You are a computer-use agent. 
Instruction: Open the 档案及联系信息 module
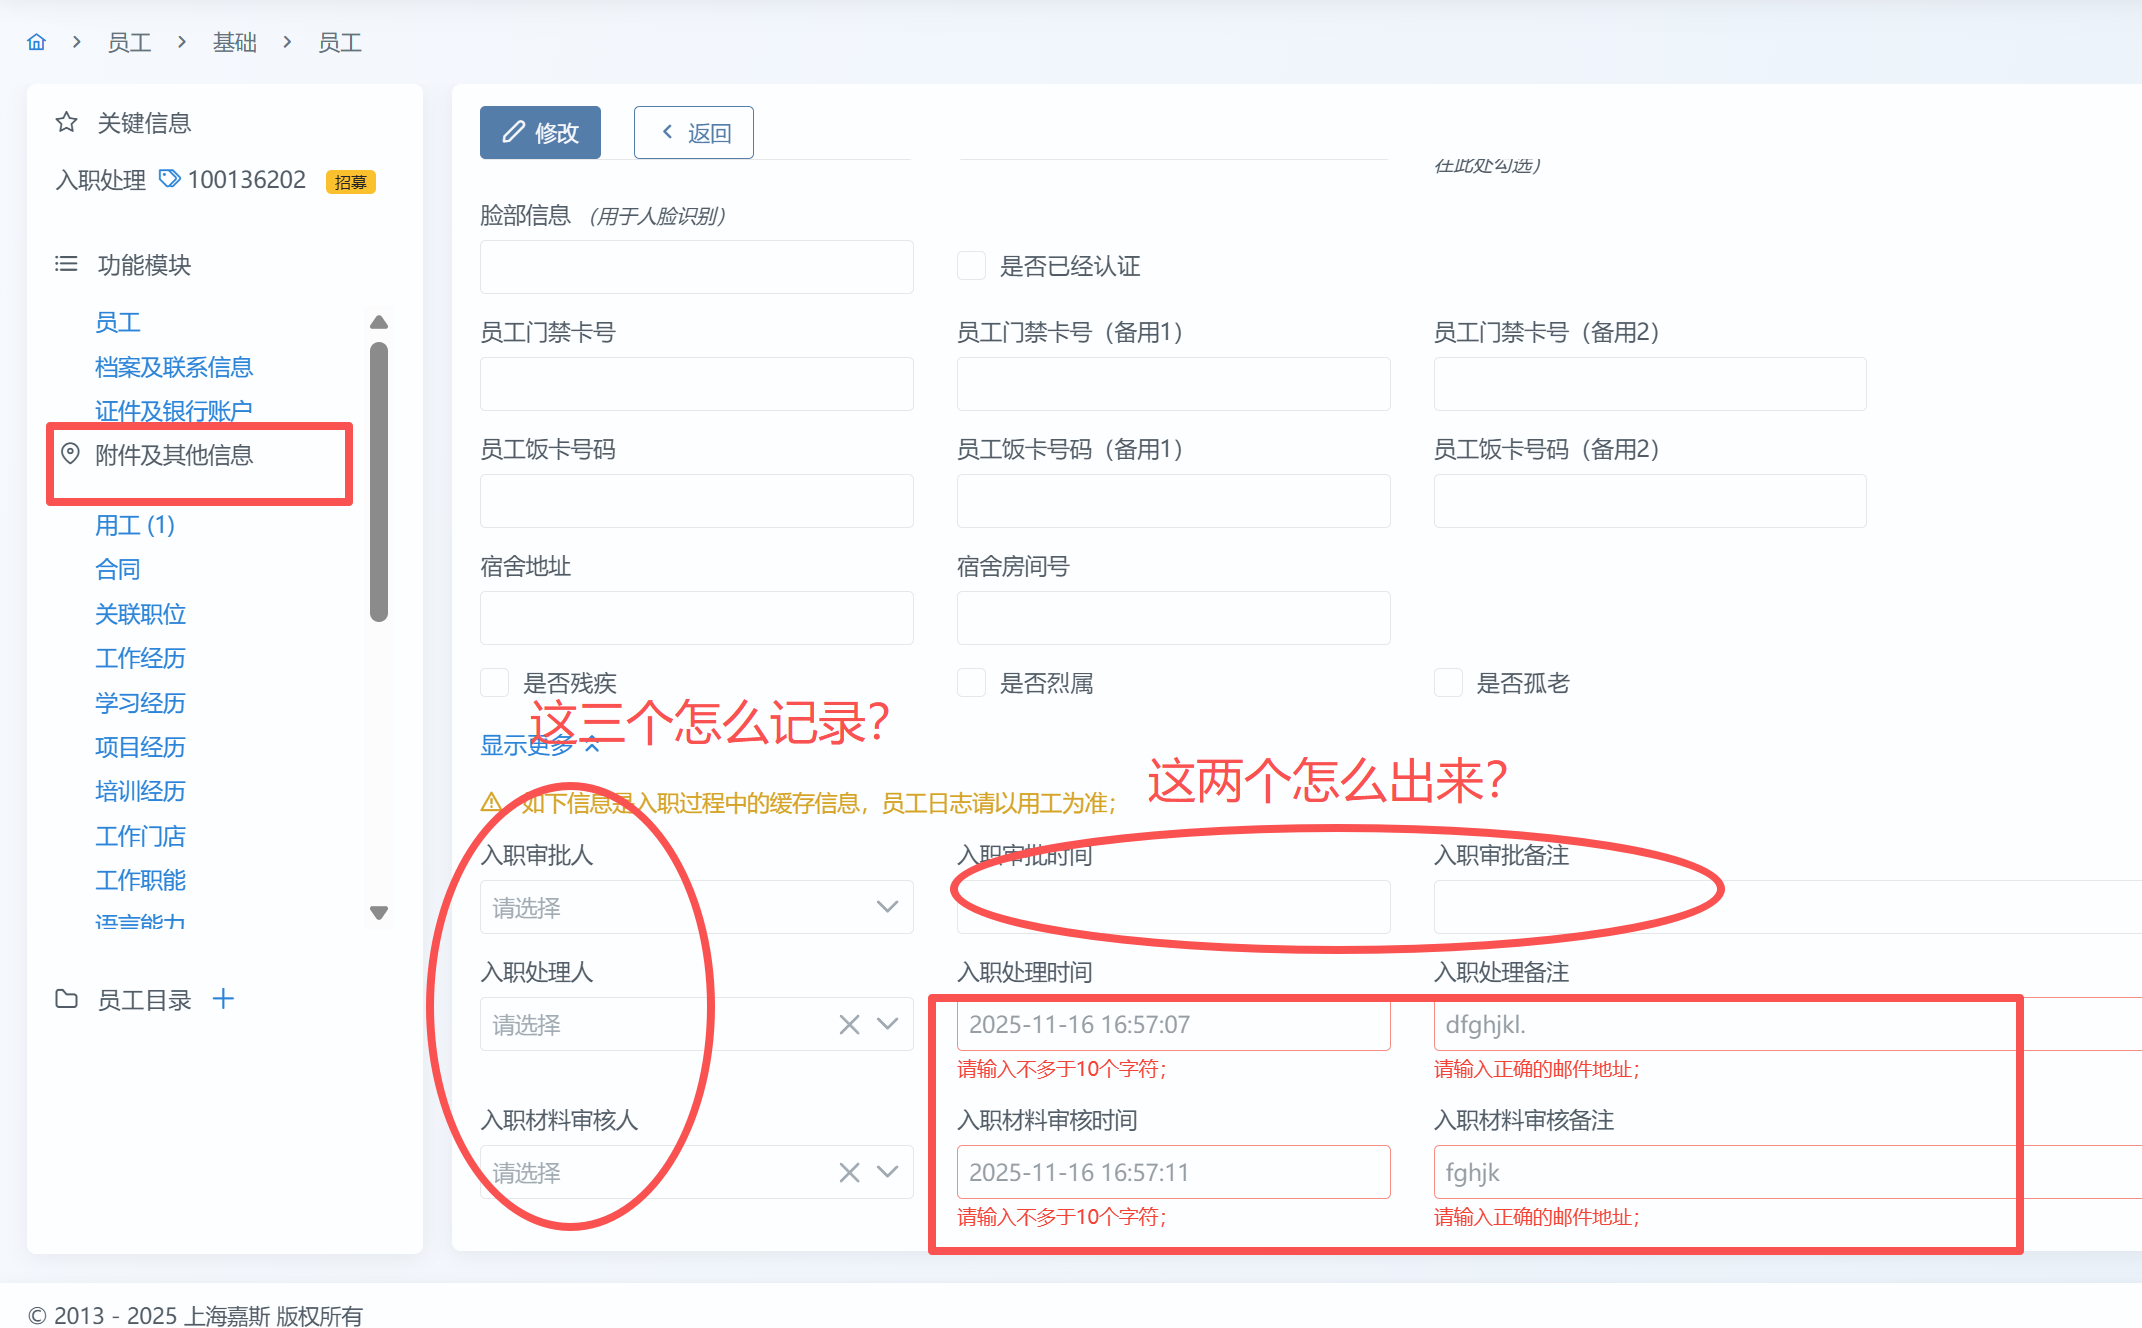click(x=174, y=367)
